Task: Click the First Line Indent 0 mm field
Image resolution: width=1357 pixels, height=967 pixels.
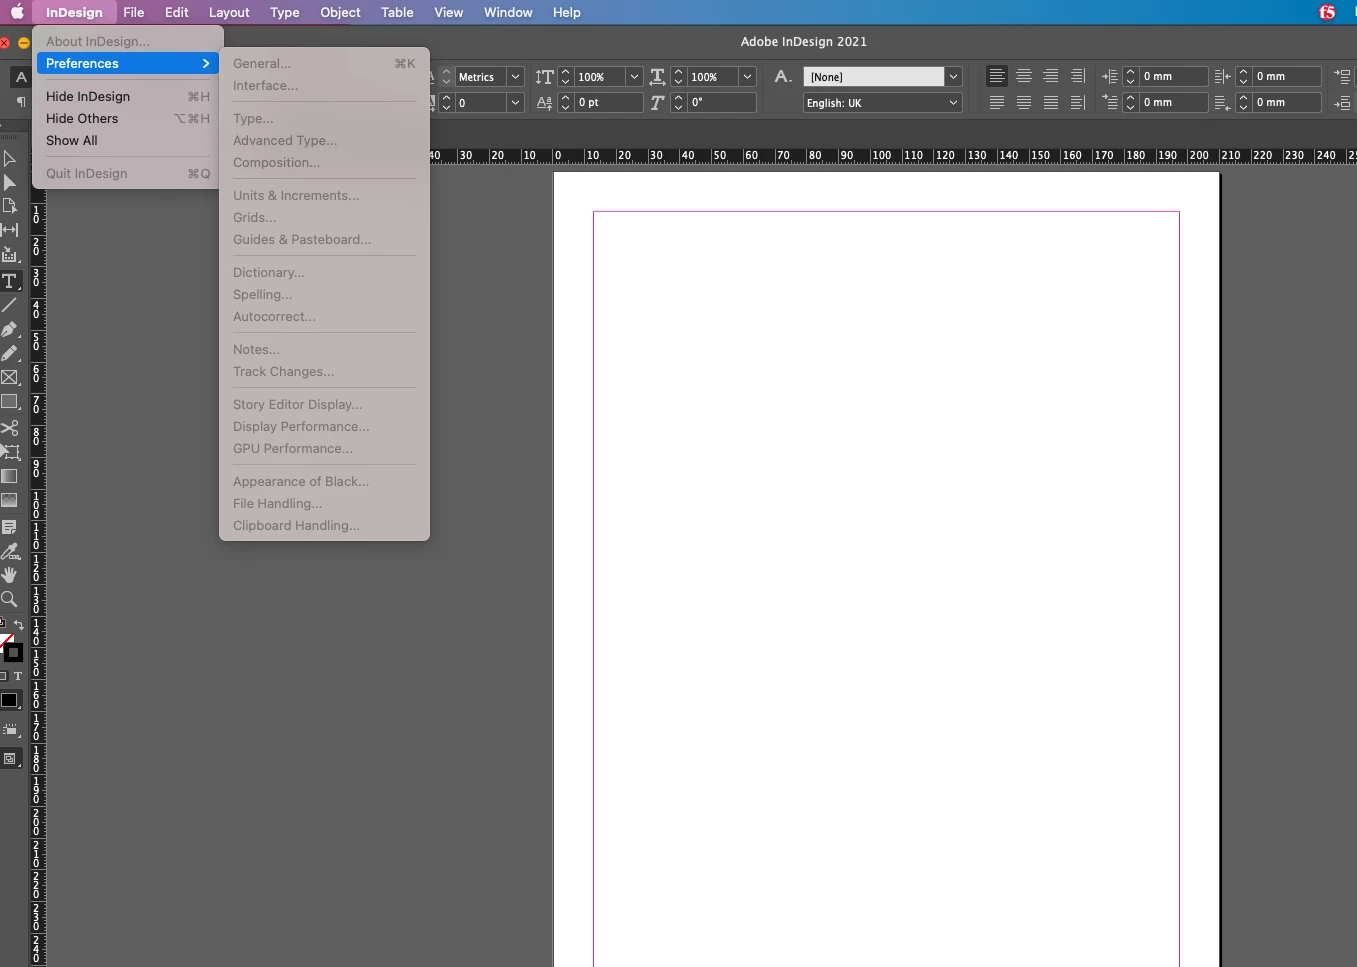Action: tap(1174, 102)
